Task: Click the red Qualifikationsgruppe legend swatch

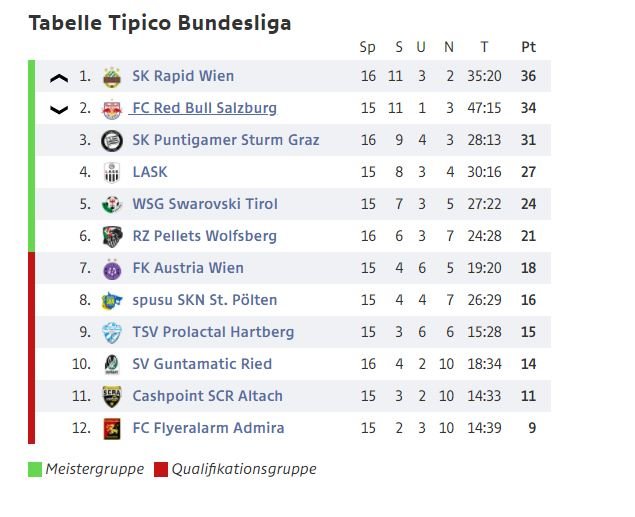Action: (161, 469)
